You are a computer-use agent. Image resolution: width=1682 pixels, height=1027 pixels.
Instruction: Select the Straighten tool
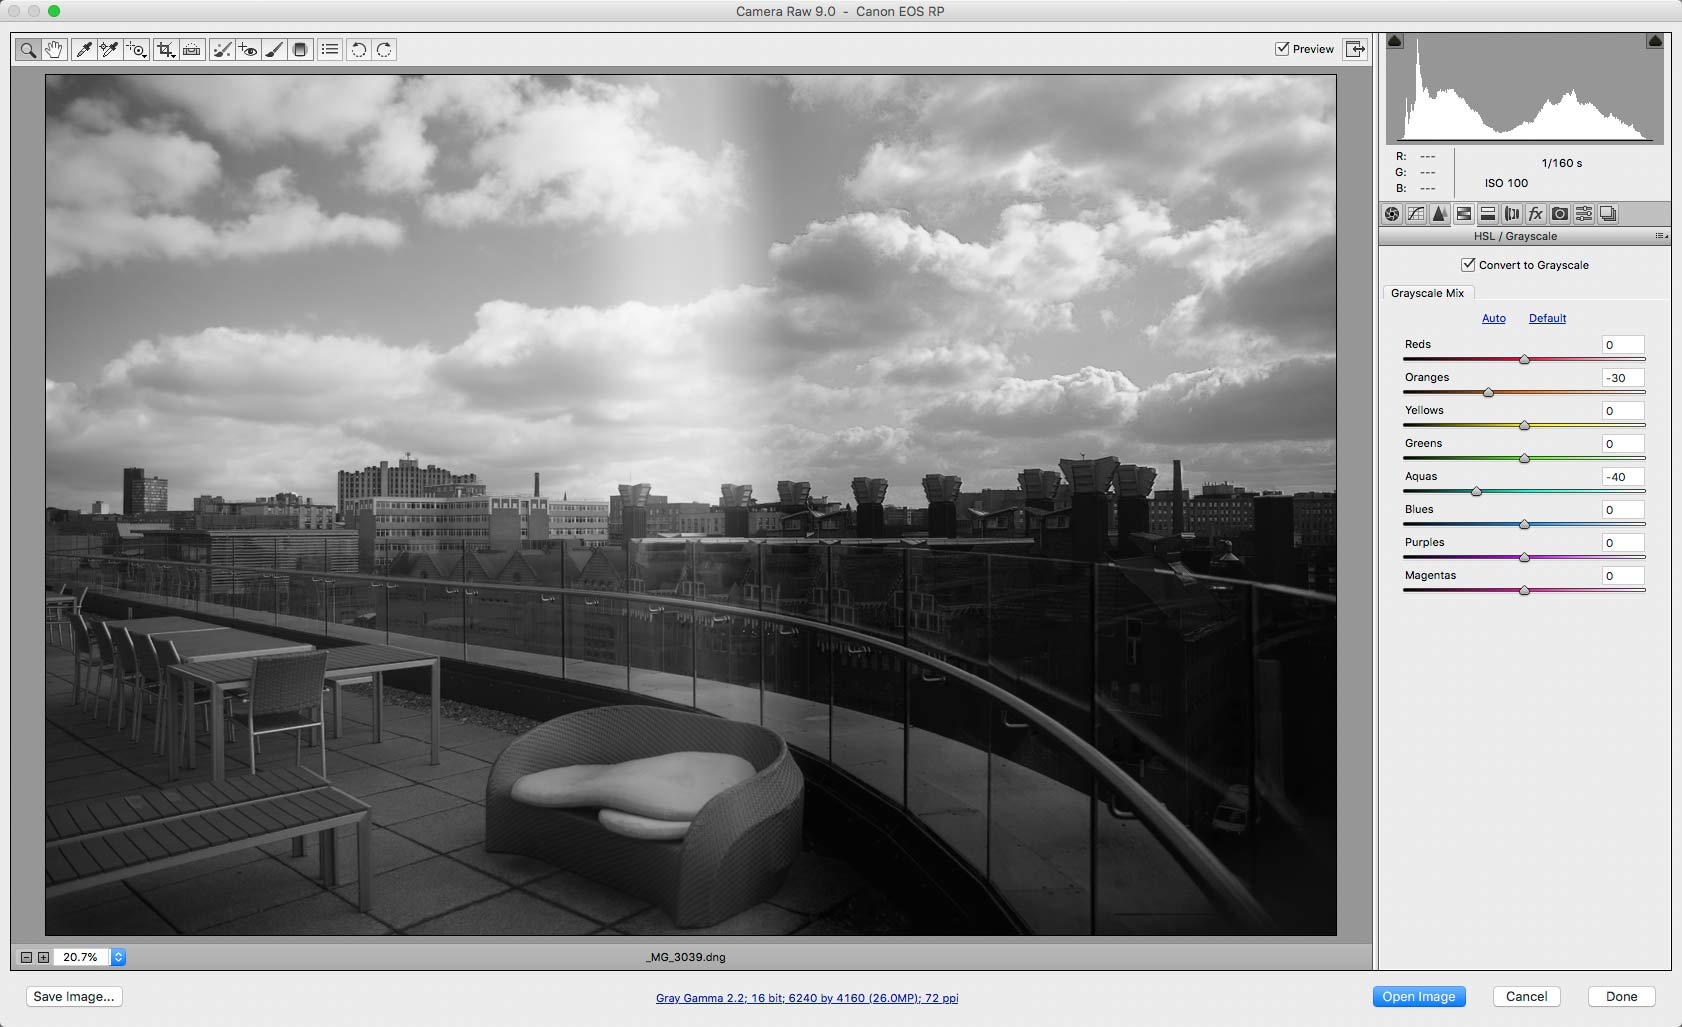pos(192,49)
